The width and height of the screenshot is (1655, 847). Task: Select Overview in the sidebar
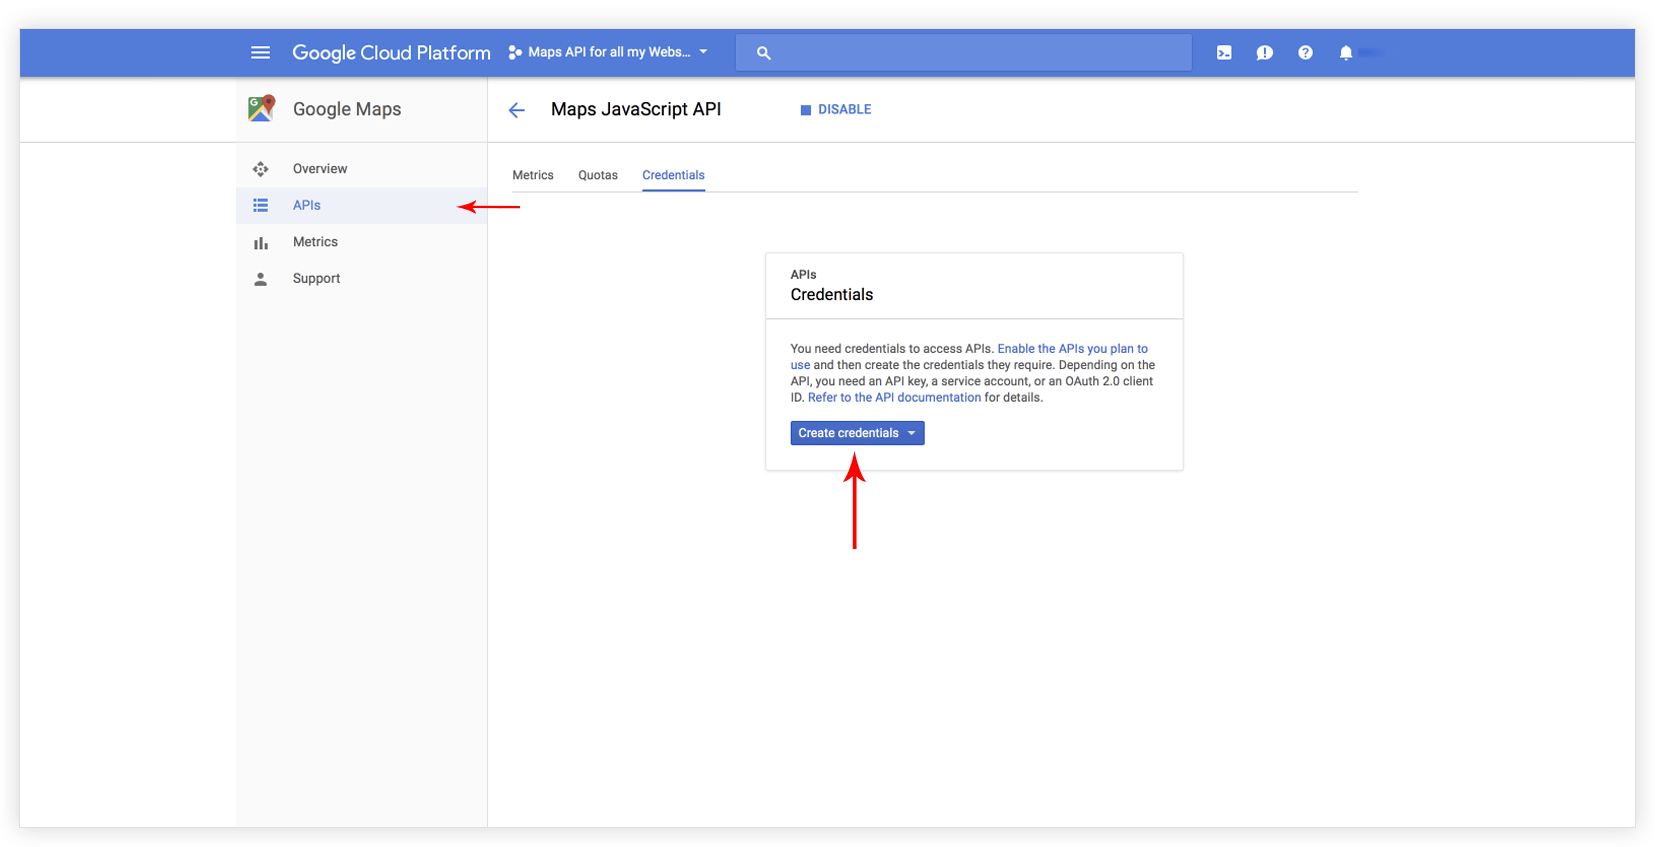tap(320, 169)
